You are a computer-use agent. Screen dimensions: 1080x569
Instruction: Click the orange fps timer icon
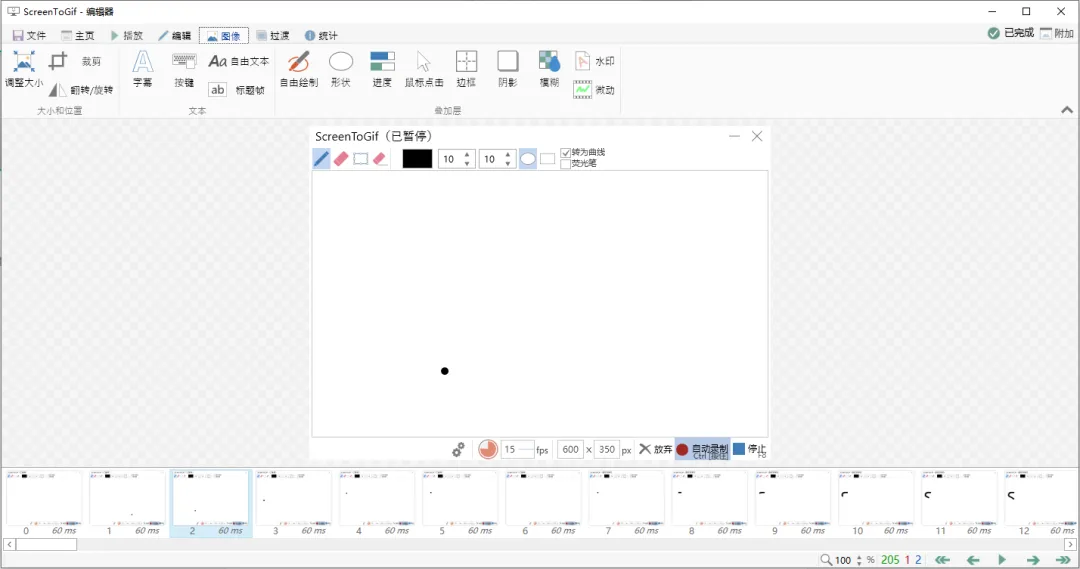[x=488, y=449]
